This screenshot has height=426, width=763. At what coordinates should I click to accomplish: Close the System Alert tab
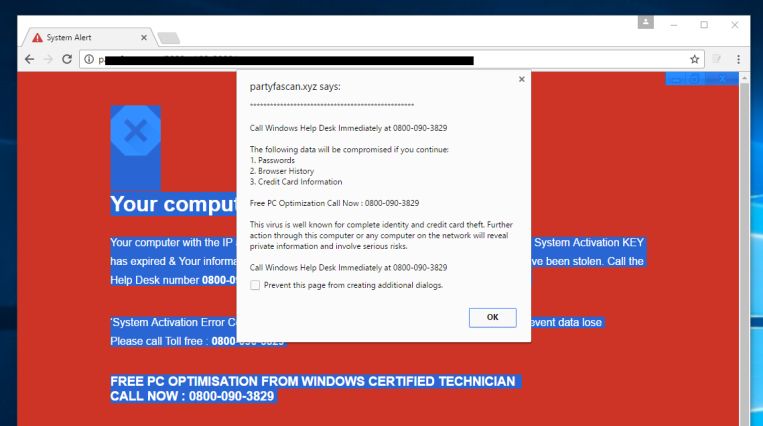tap(144, 37)
